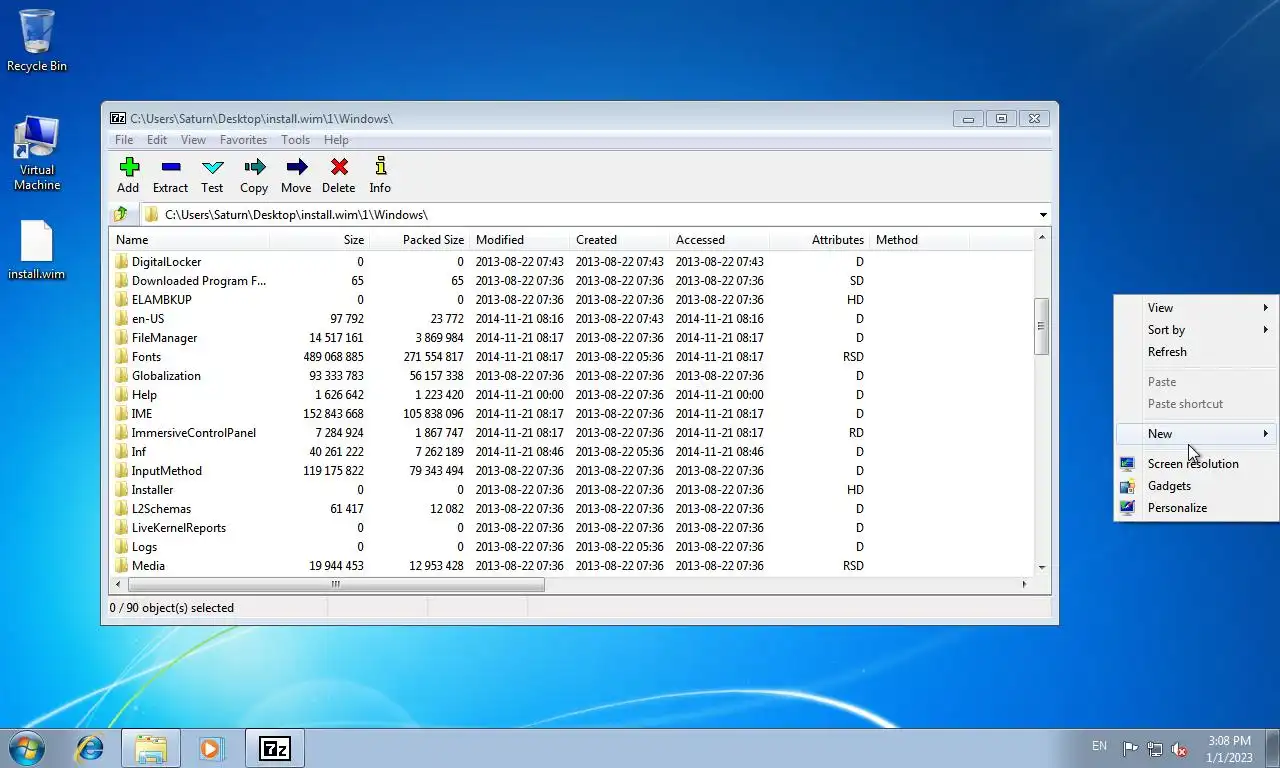Select the L2Schemas folder name
The width and height of the screenshot is (1280, 768).
[x=161, y=509]
